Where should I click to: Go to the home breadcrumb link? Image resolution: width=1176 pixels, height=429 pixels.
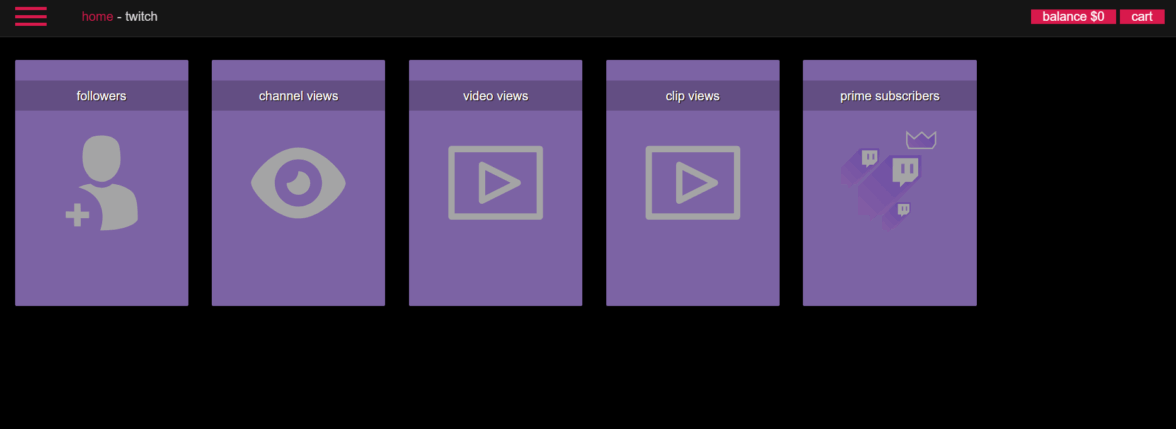pyautogui.click(x=98, y=16)
